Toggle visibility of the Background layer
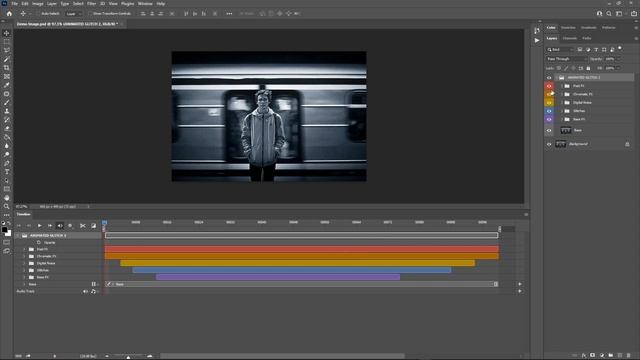 pos(549,144)
